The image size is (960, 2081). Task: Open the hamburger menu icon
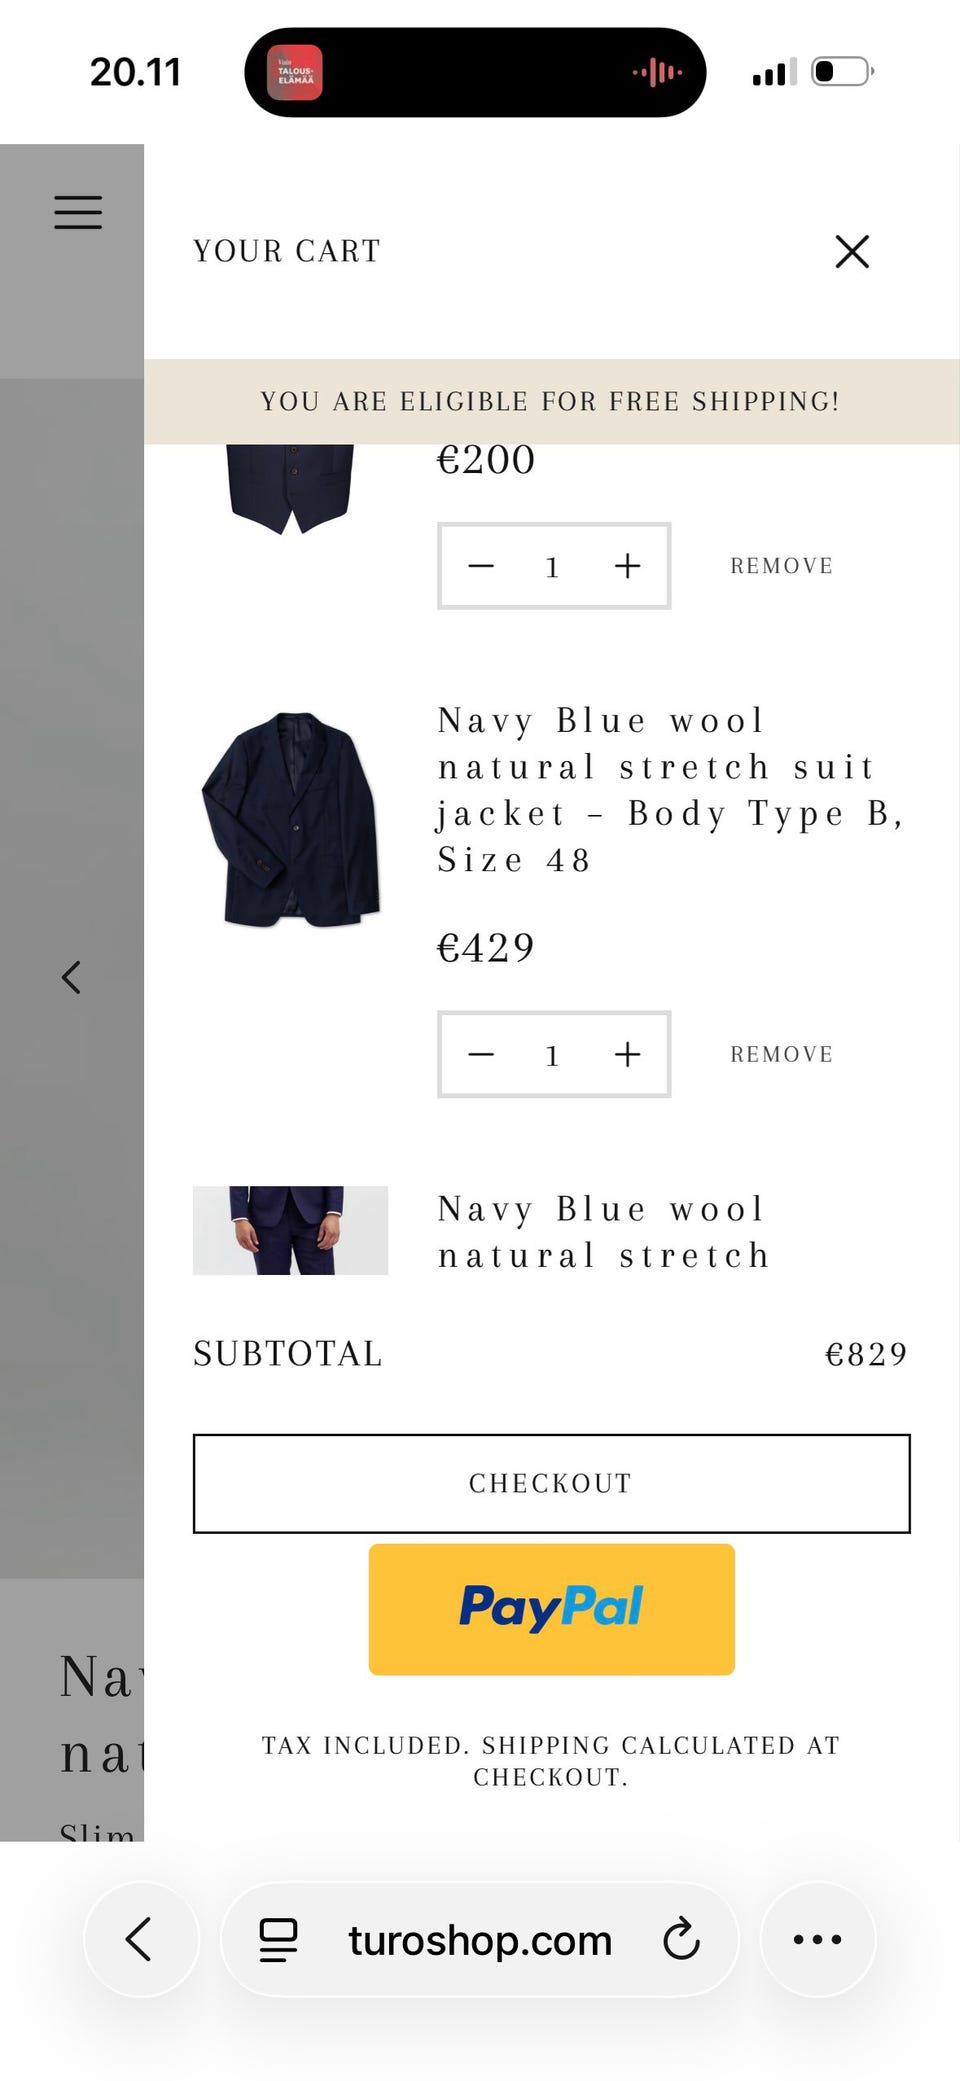[x=78, y=212]
